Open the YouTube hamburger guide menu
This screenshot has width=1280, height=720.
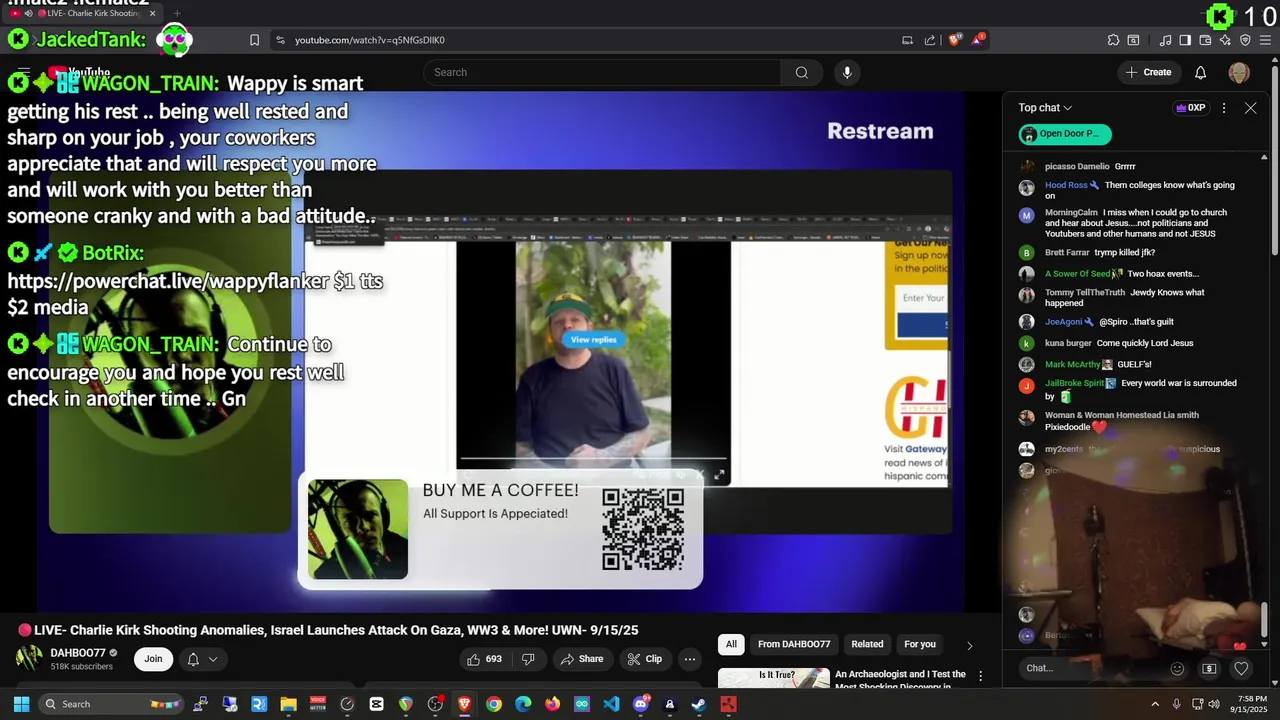[x=24, y=72]
